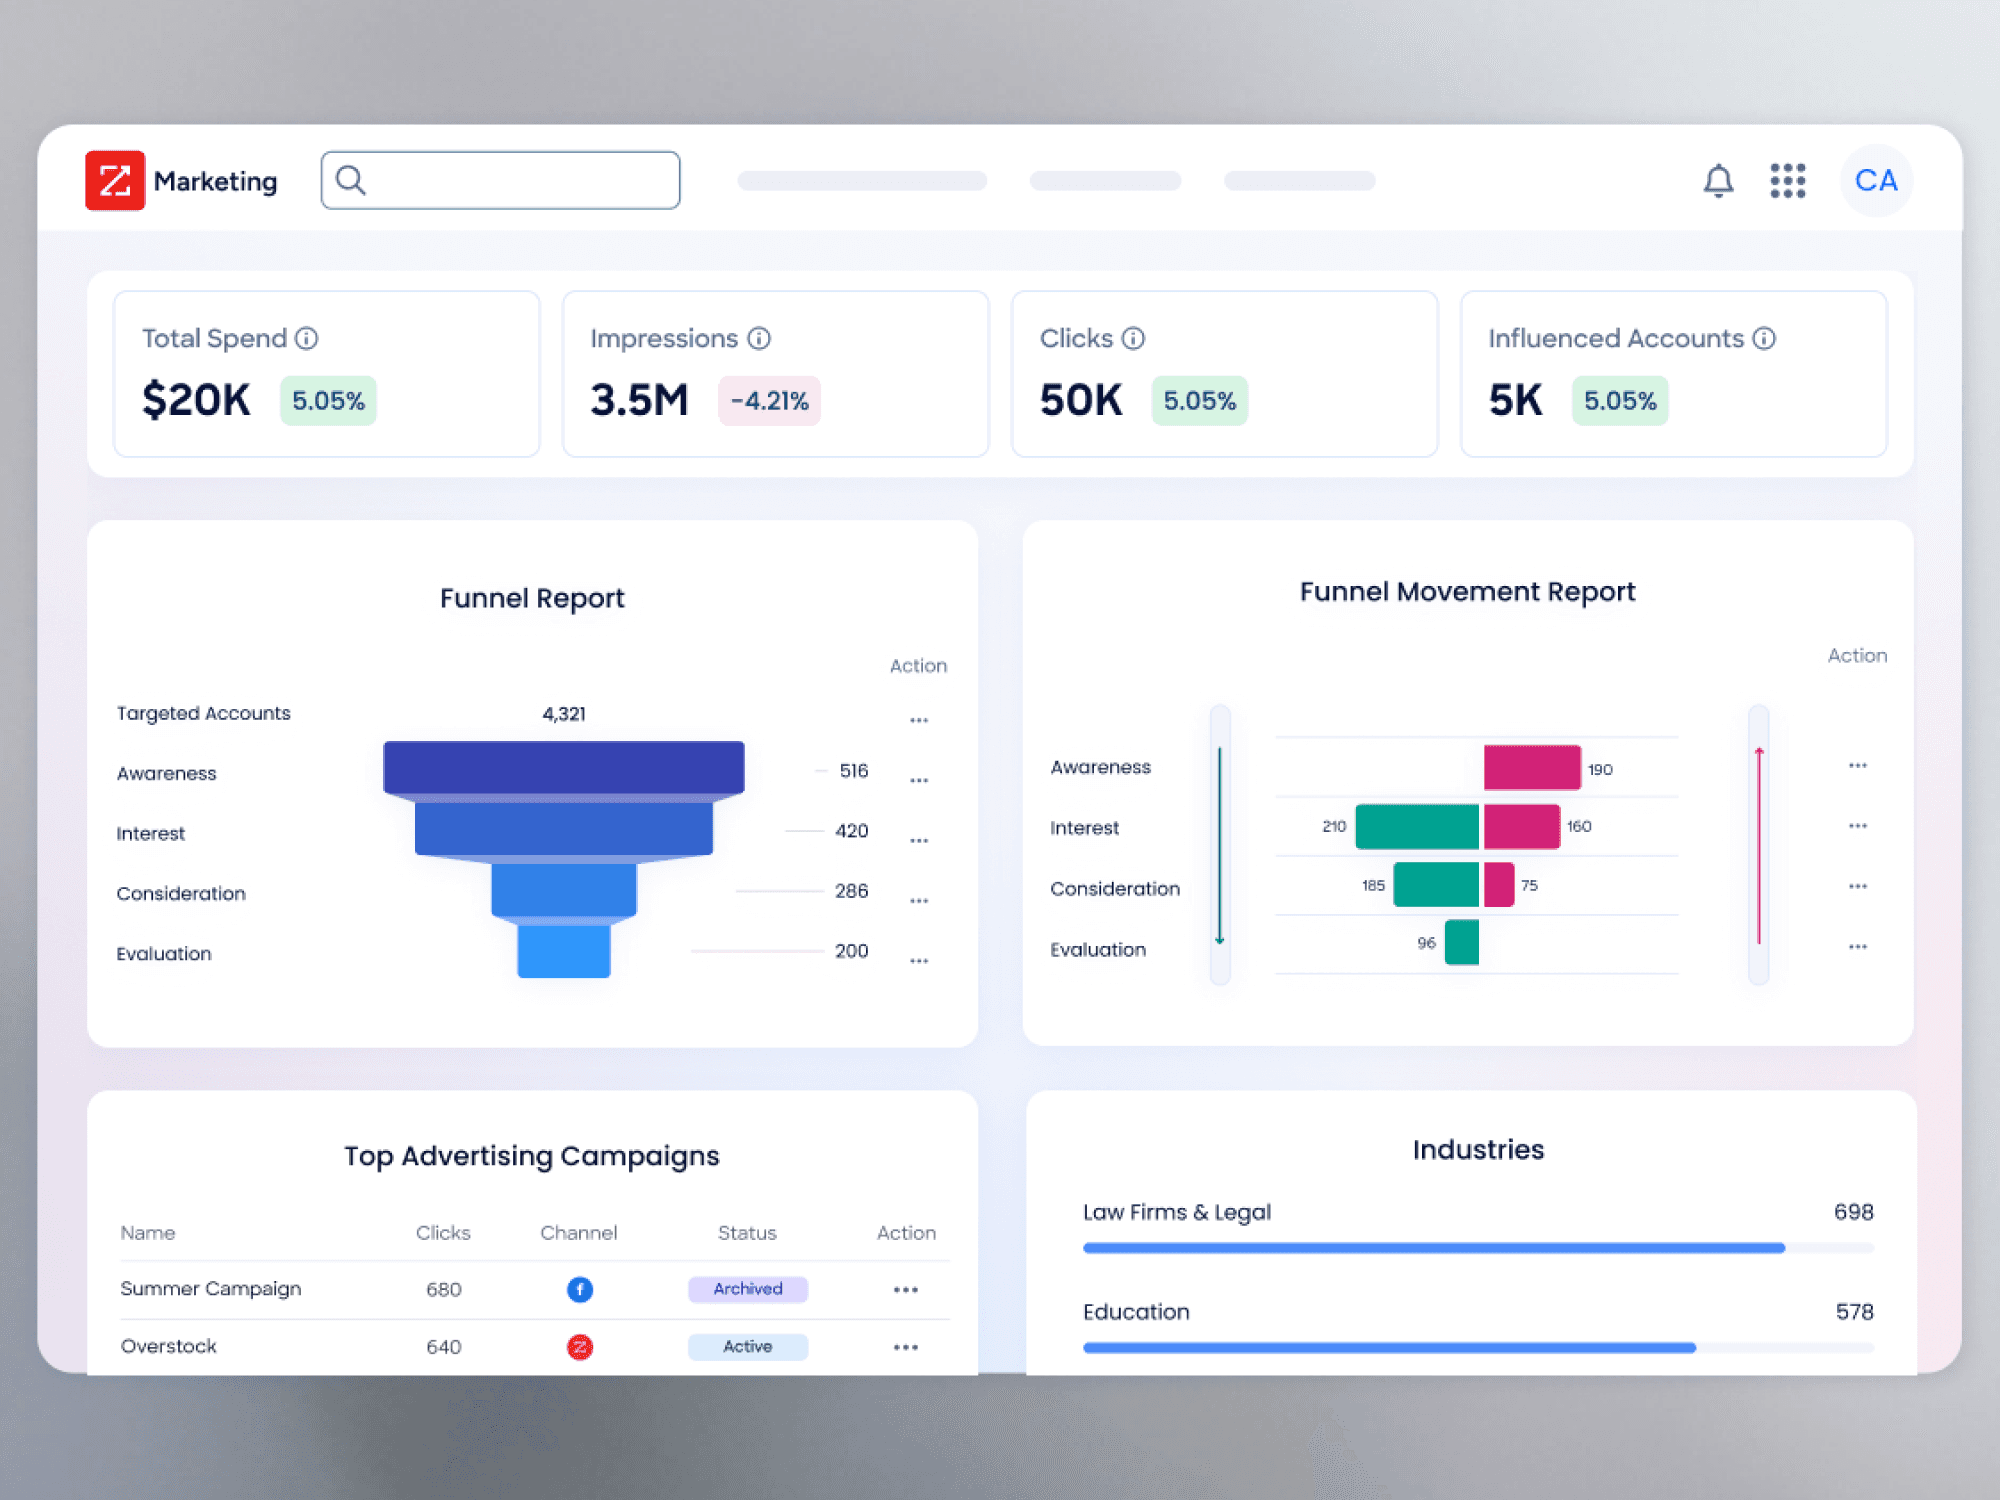Click the Clicks column header
The height and width of the screenshot is (1500, 2000).
coord(443,1233)
